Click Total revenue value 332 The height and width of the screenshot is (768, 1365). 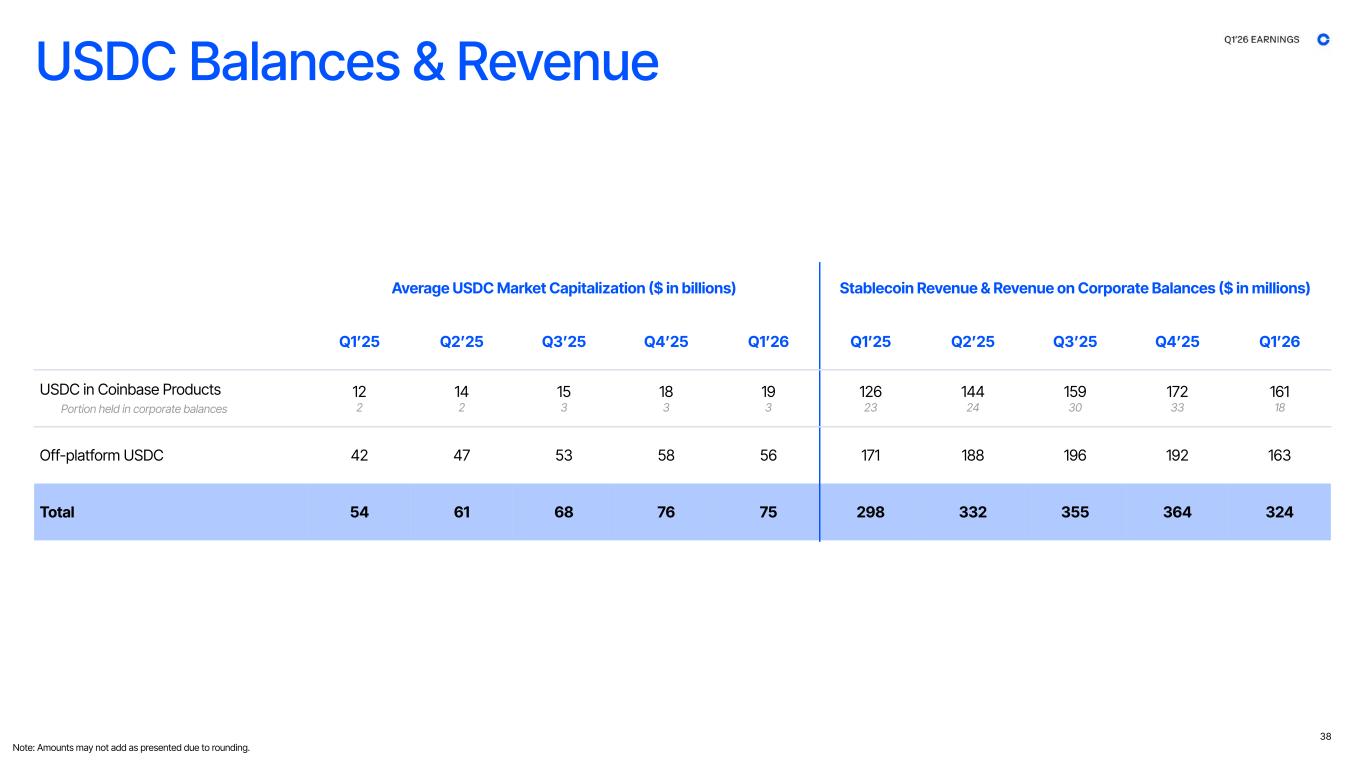[973, 512]
